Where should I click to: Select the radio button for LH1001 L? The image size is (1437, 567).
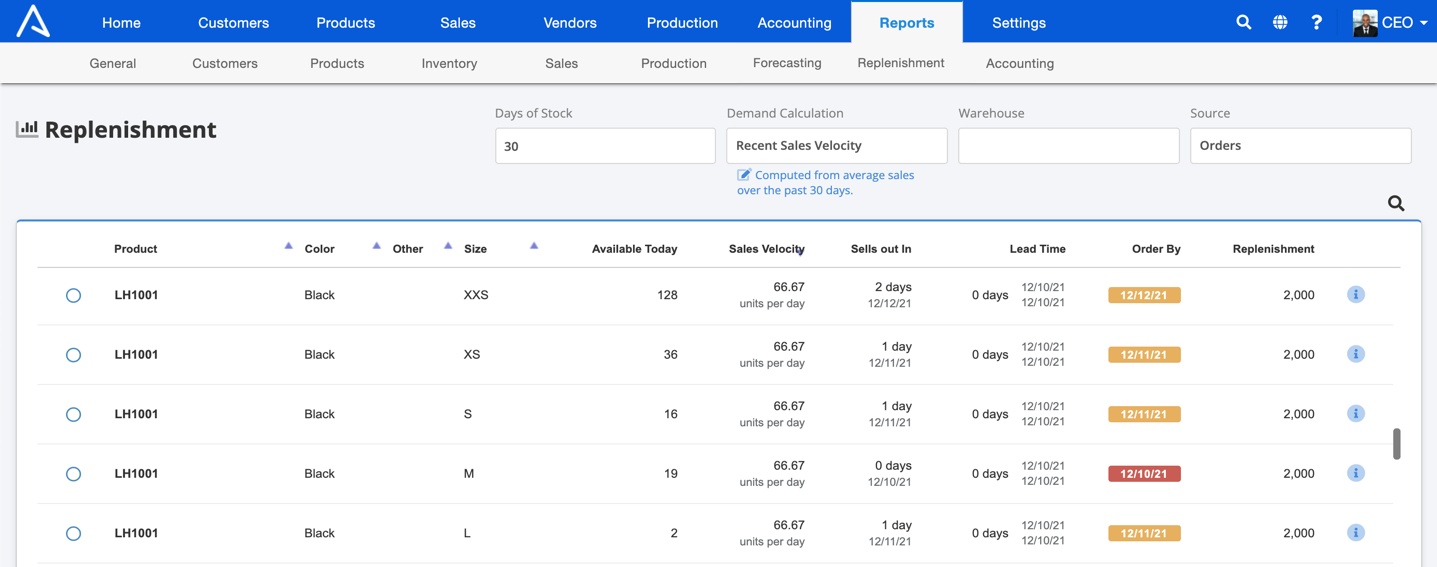click(x=73, y=534)
